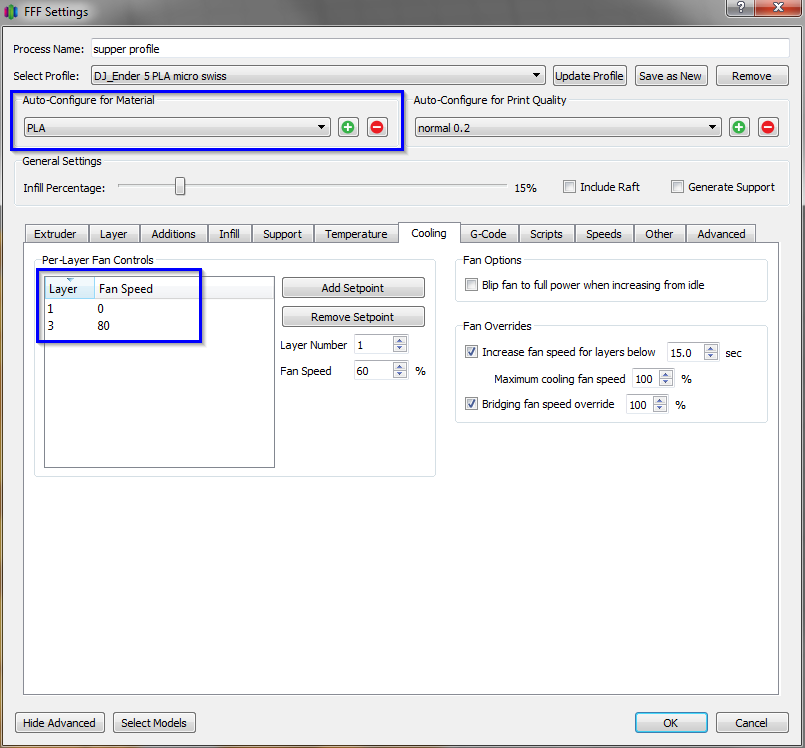Click the Save as New button

point(671,75)
